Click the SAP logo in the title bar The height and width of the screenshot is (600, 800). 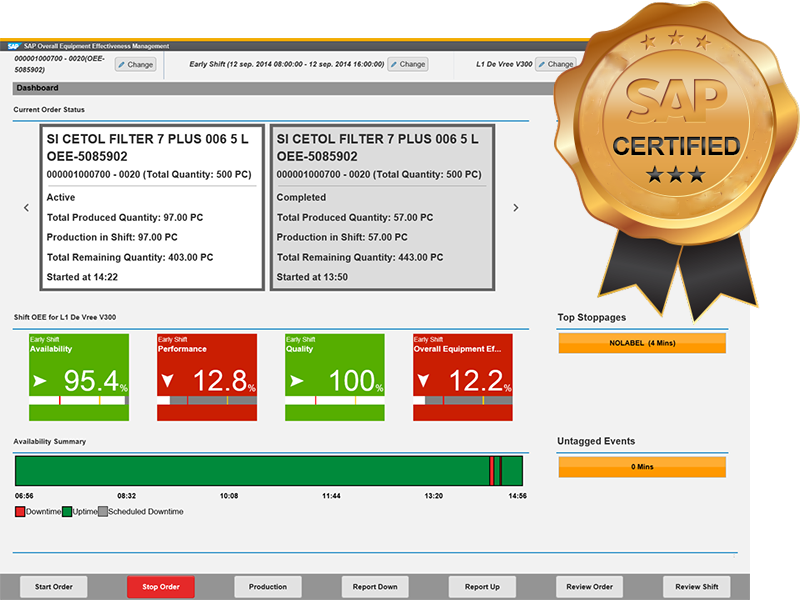coord(14,45)
